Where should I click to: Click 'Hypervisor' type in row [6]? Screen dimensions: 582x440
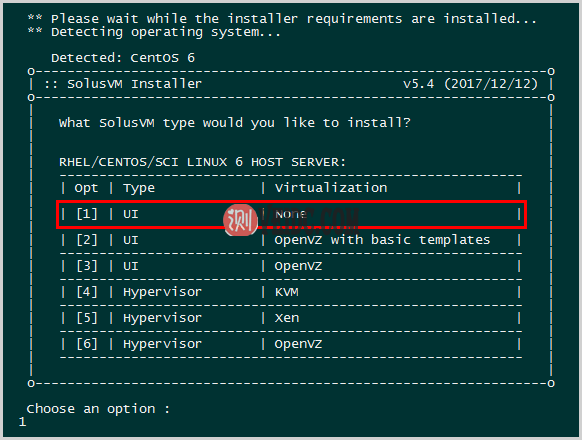(162, 344)
